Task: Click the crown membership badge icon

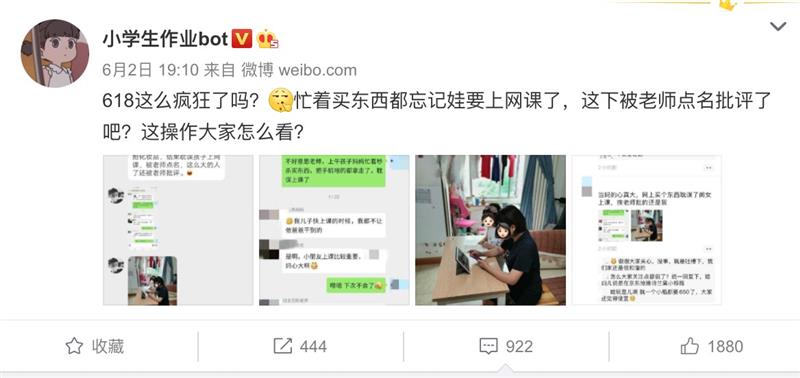Action: point(267,39)
